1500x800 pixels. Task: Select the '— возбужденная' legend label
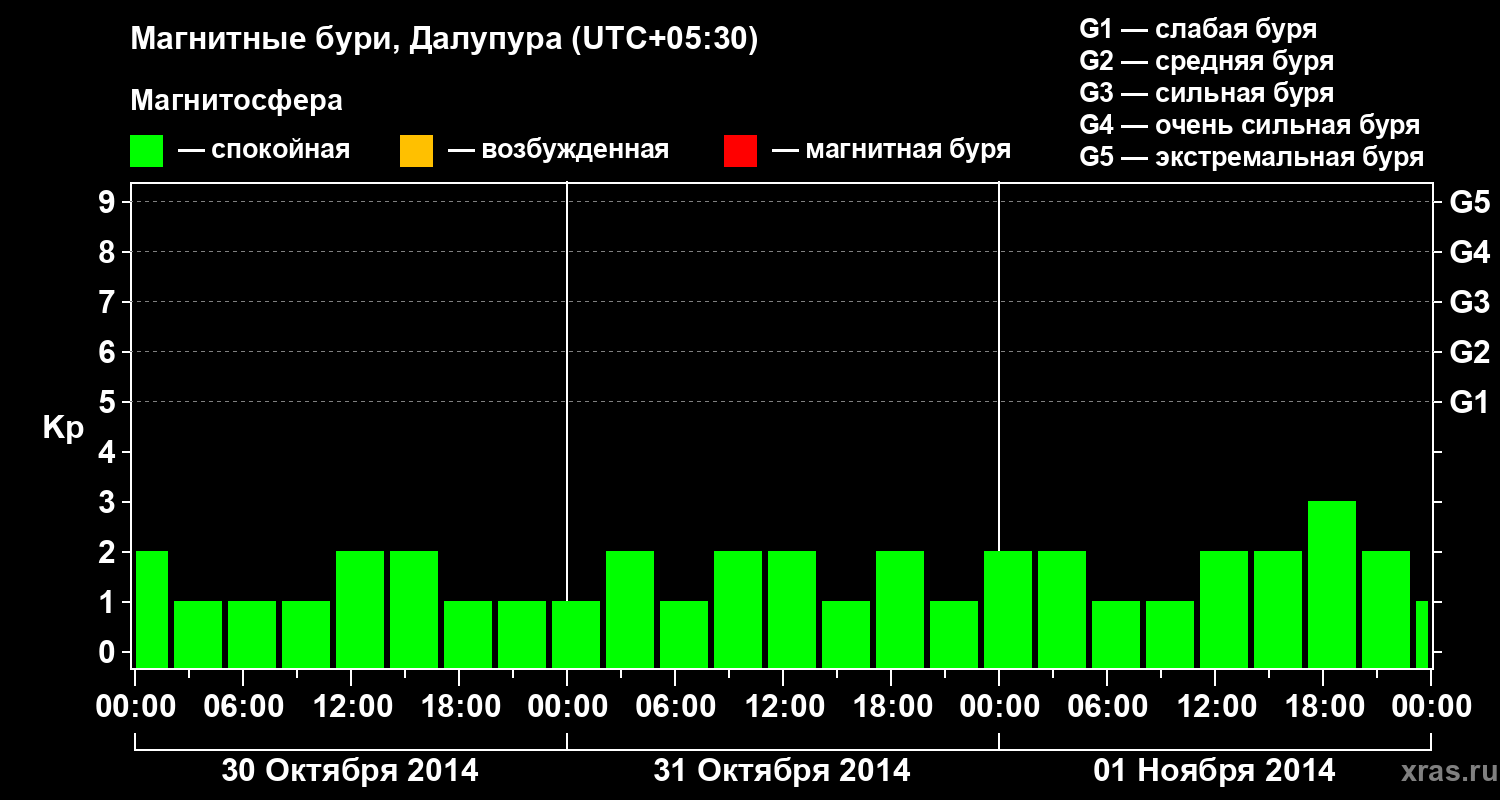point(558,151)
